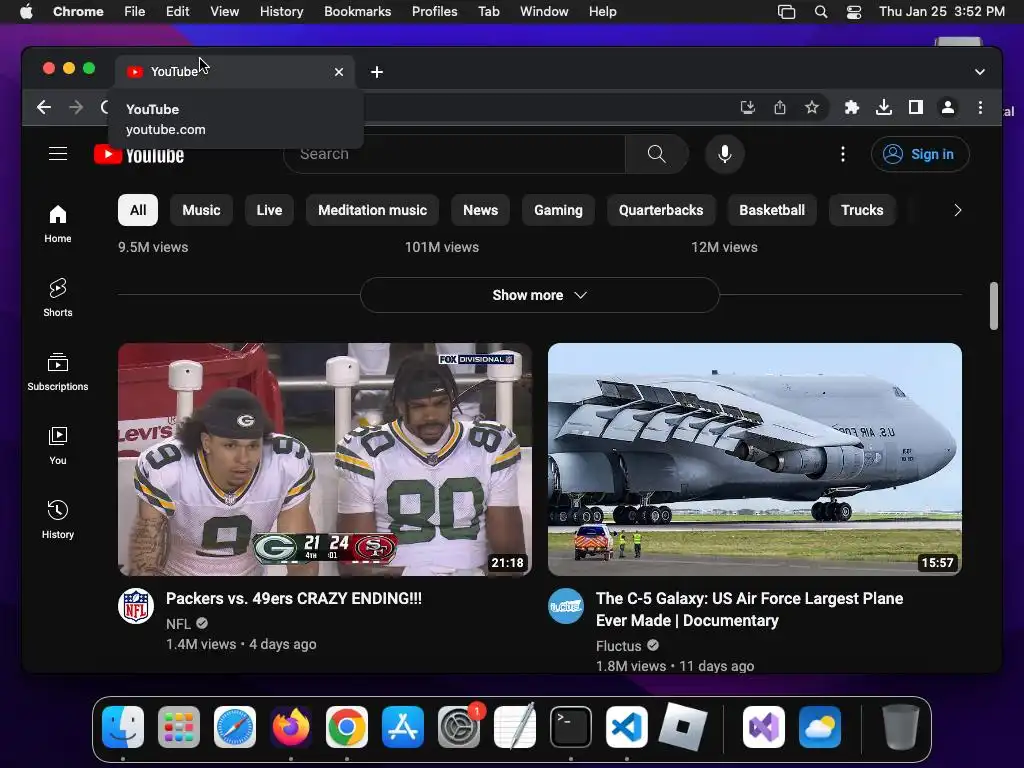Screen dimensions: 1024x768
Task: Open Firefox in the Dock
Action: pyautogui.click(x=291, y=727)
